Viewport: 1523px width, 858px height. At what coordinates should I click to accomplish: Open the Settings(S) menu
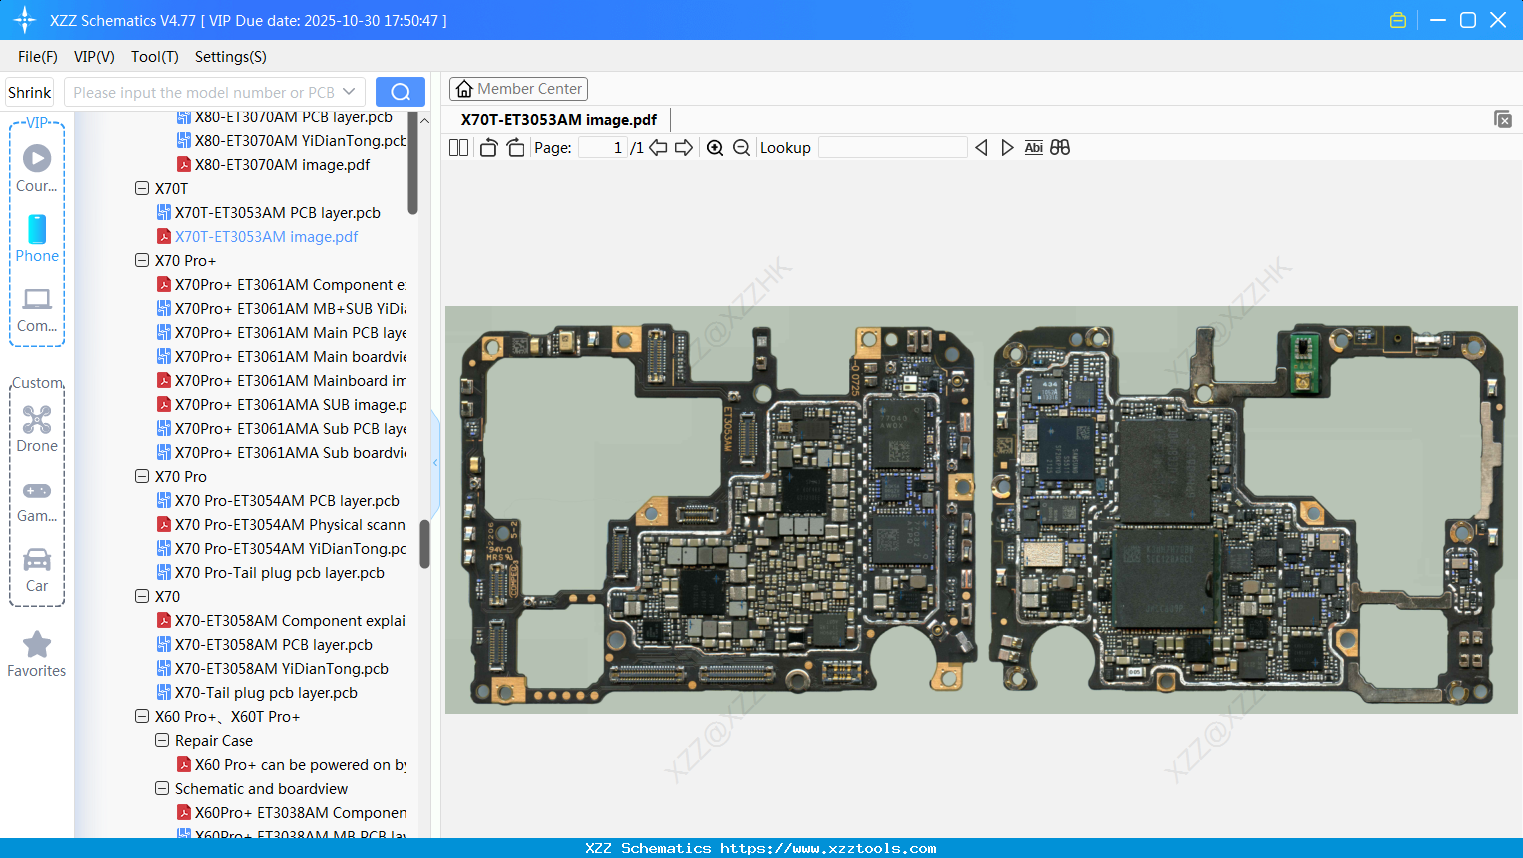(x=230, y=57)
